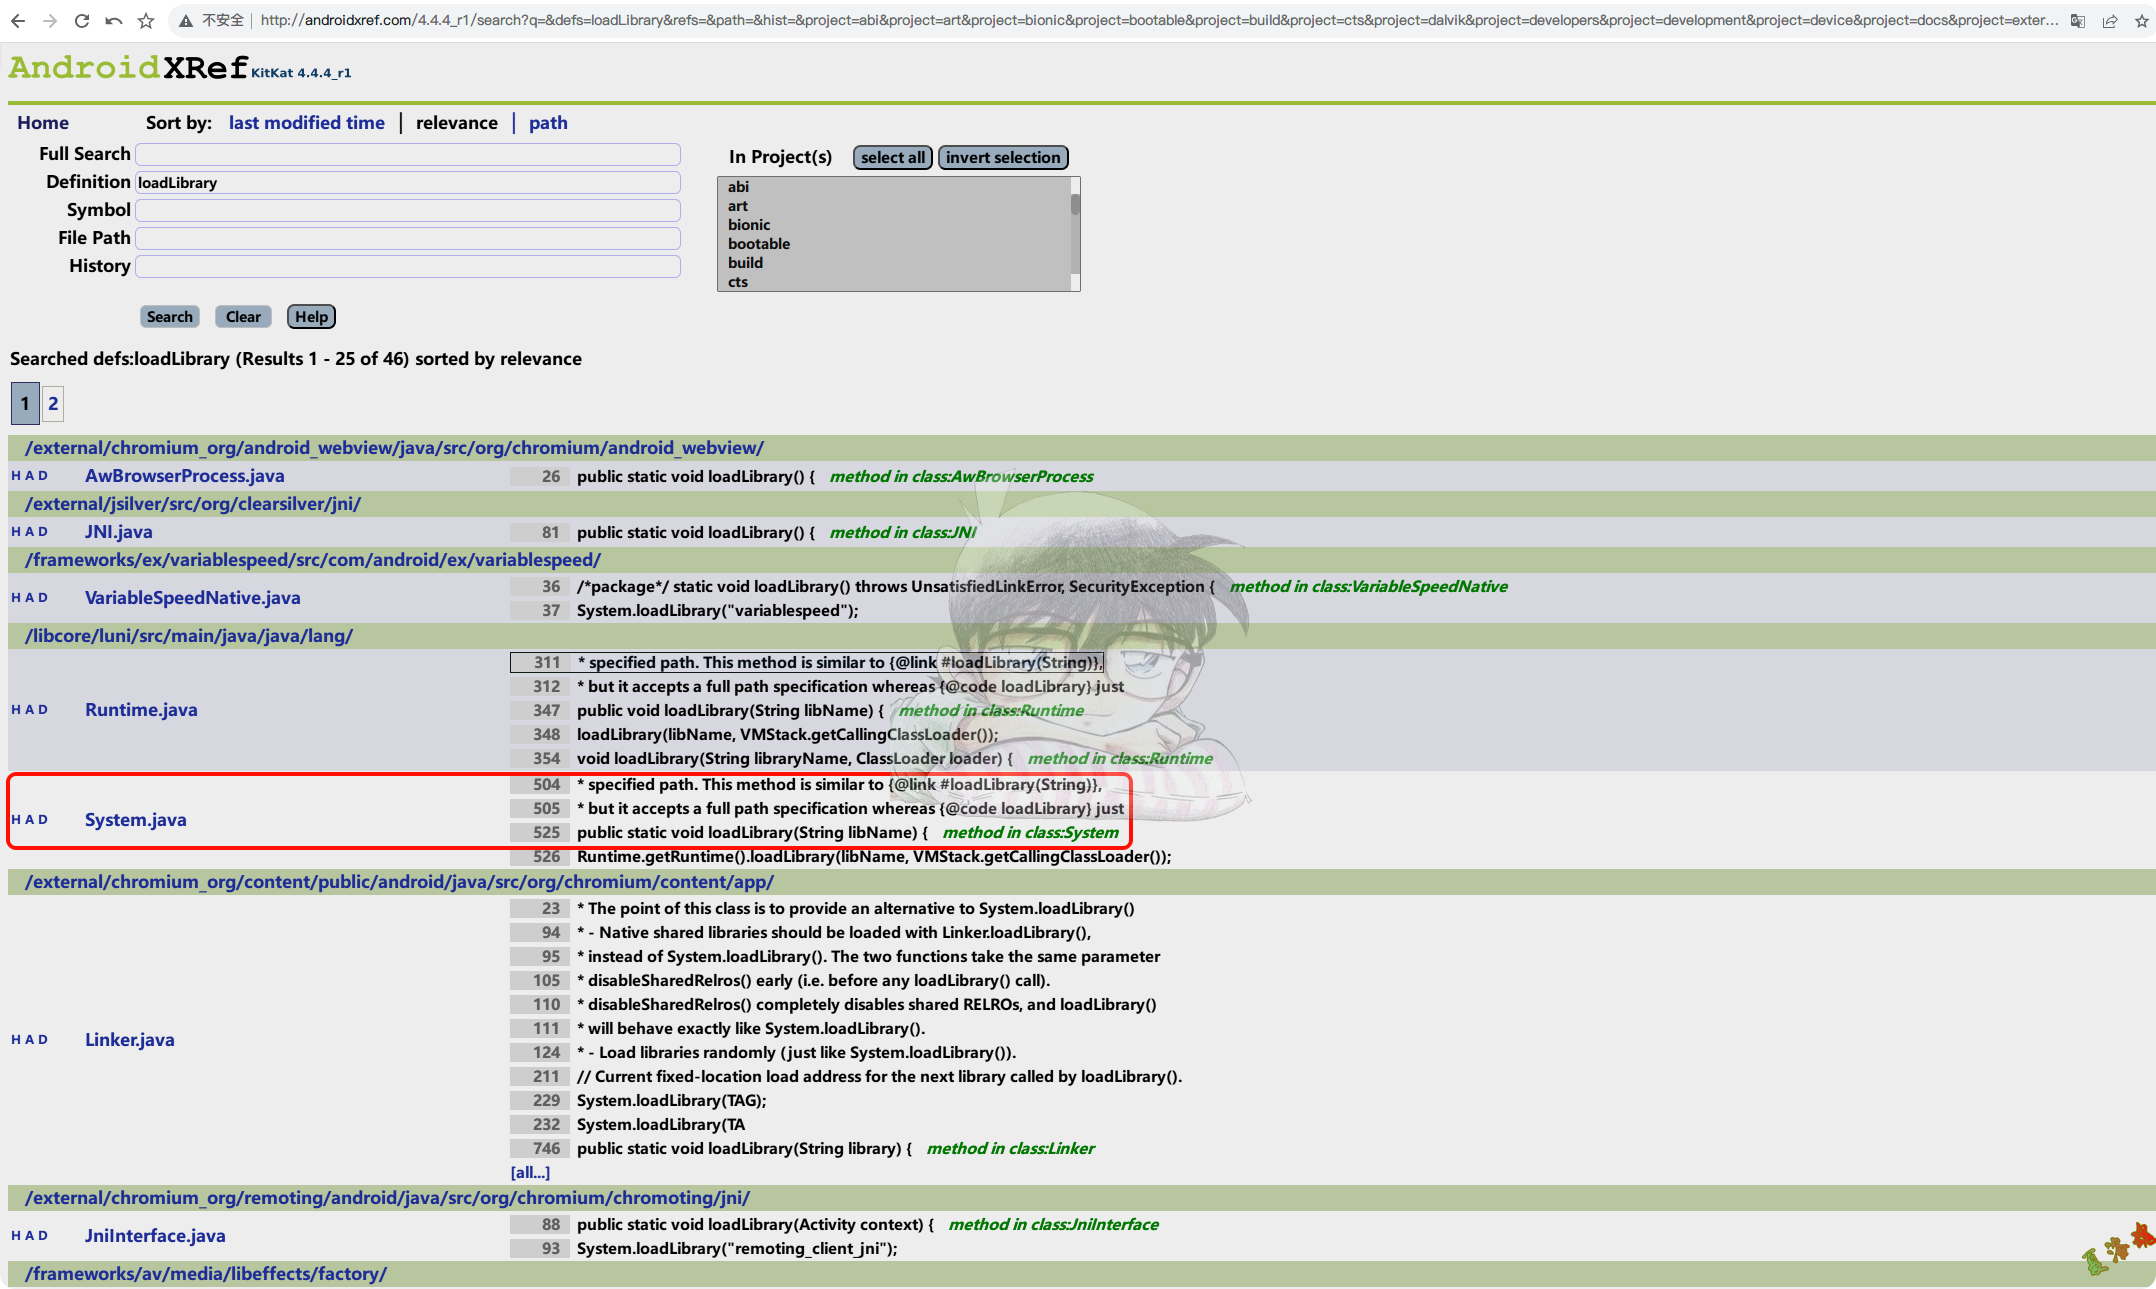Open results page 2

click(53, 404)
